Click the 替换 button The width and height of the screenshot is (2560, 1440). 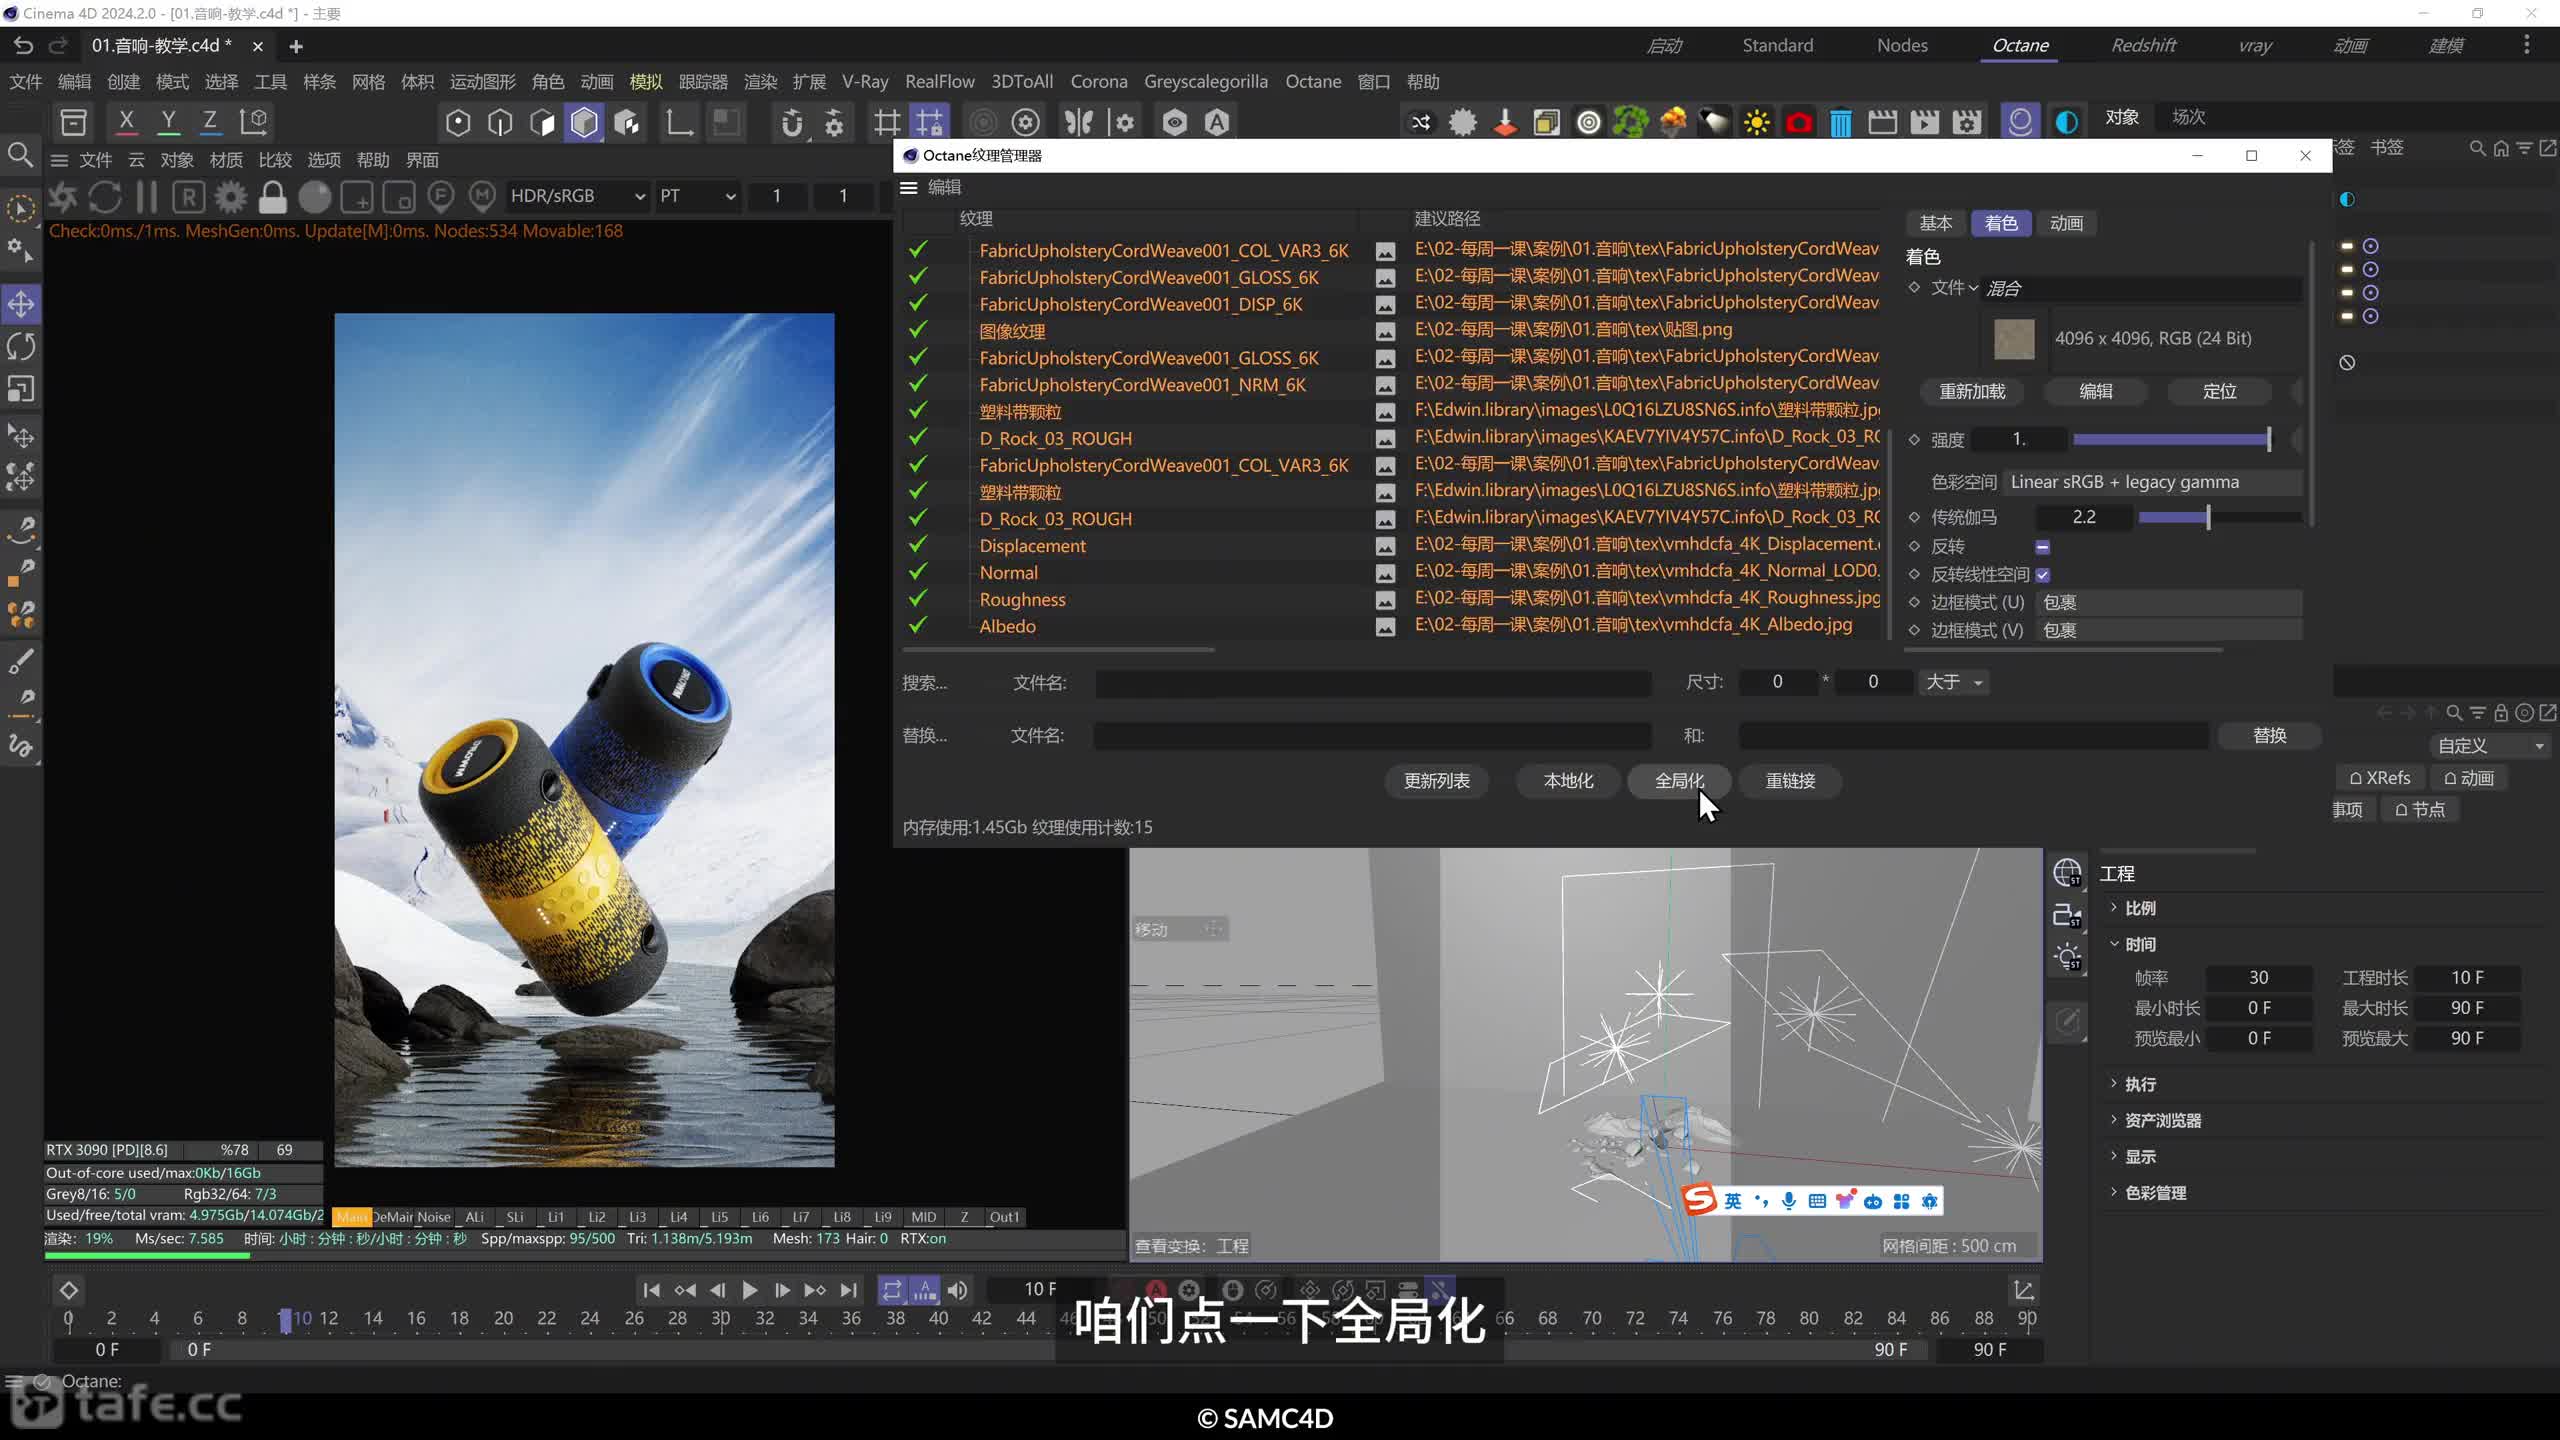click(2269, 736)
